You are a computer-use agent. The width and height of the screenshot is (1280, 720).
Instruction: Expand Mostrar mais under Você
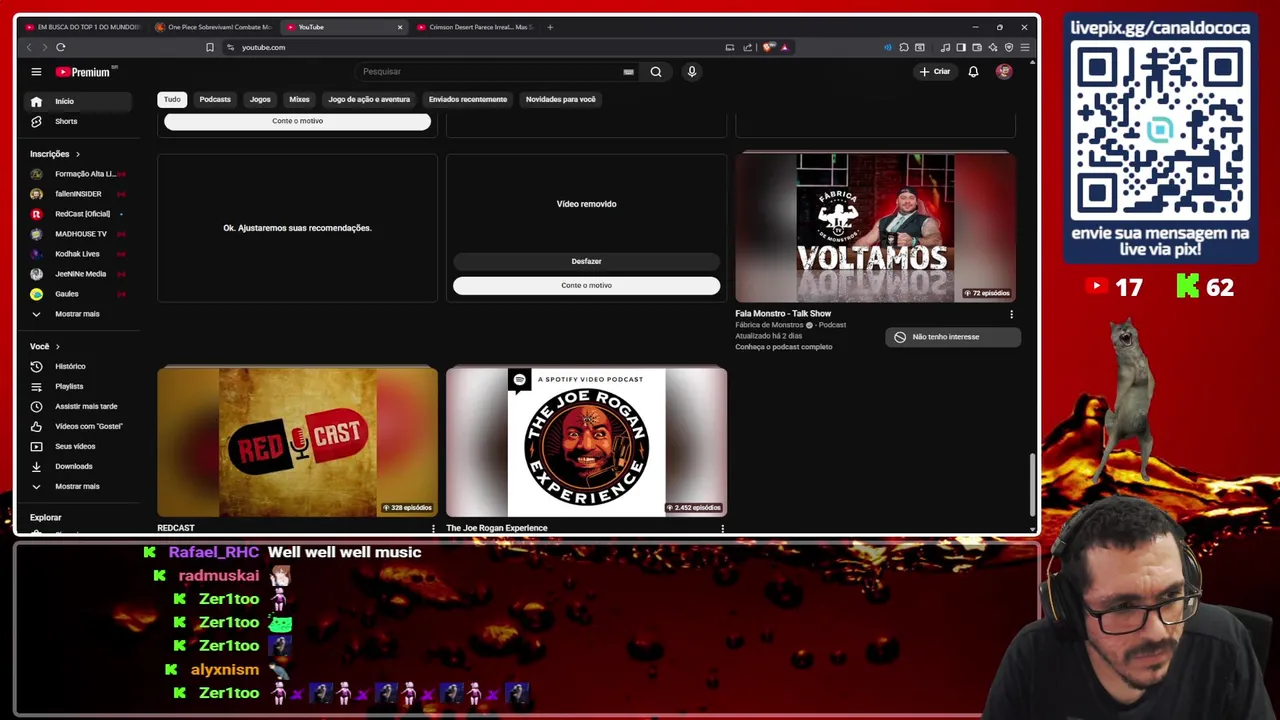(79, 486)
